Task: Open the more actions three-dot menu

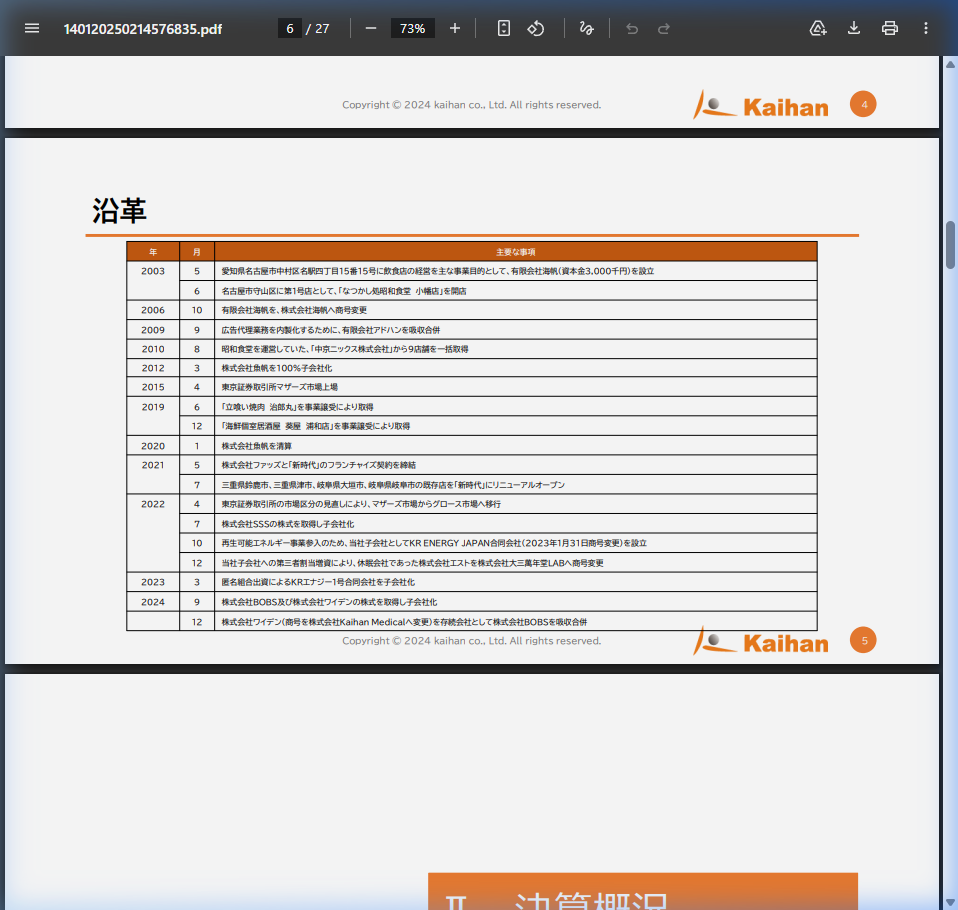Action: pos(926,28)
